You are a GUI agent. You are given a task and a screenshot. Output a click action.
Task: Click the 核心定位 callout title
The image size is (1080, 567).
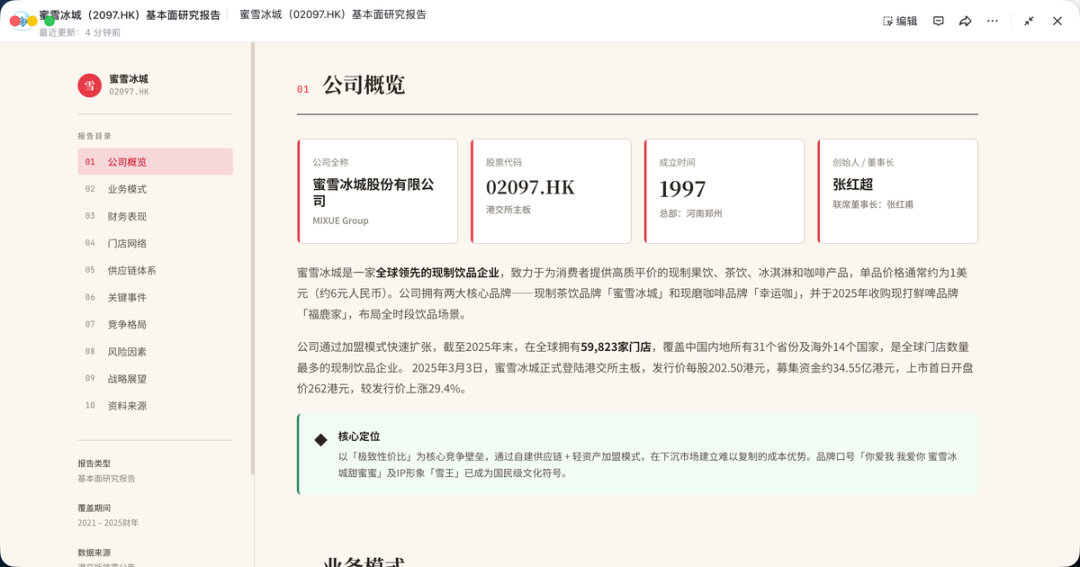click(x=359, y=437)
